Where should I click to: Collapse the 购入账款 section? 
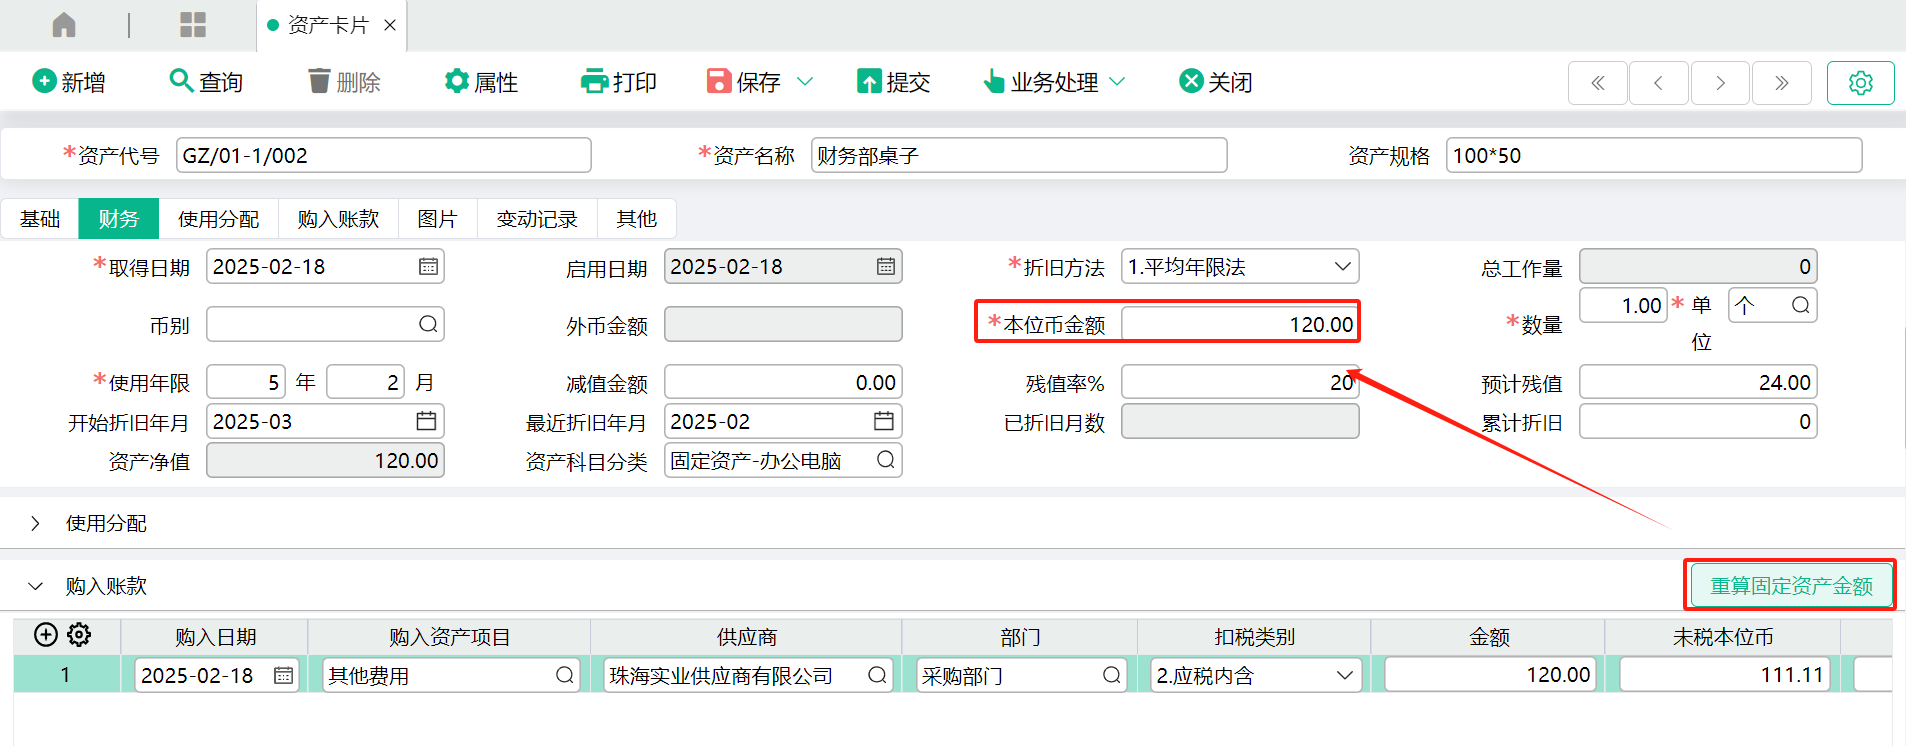point(36,586)
